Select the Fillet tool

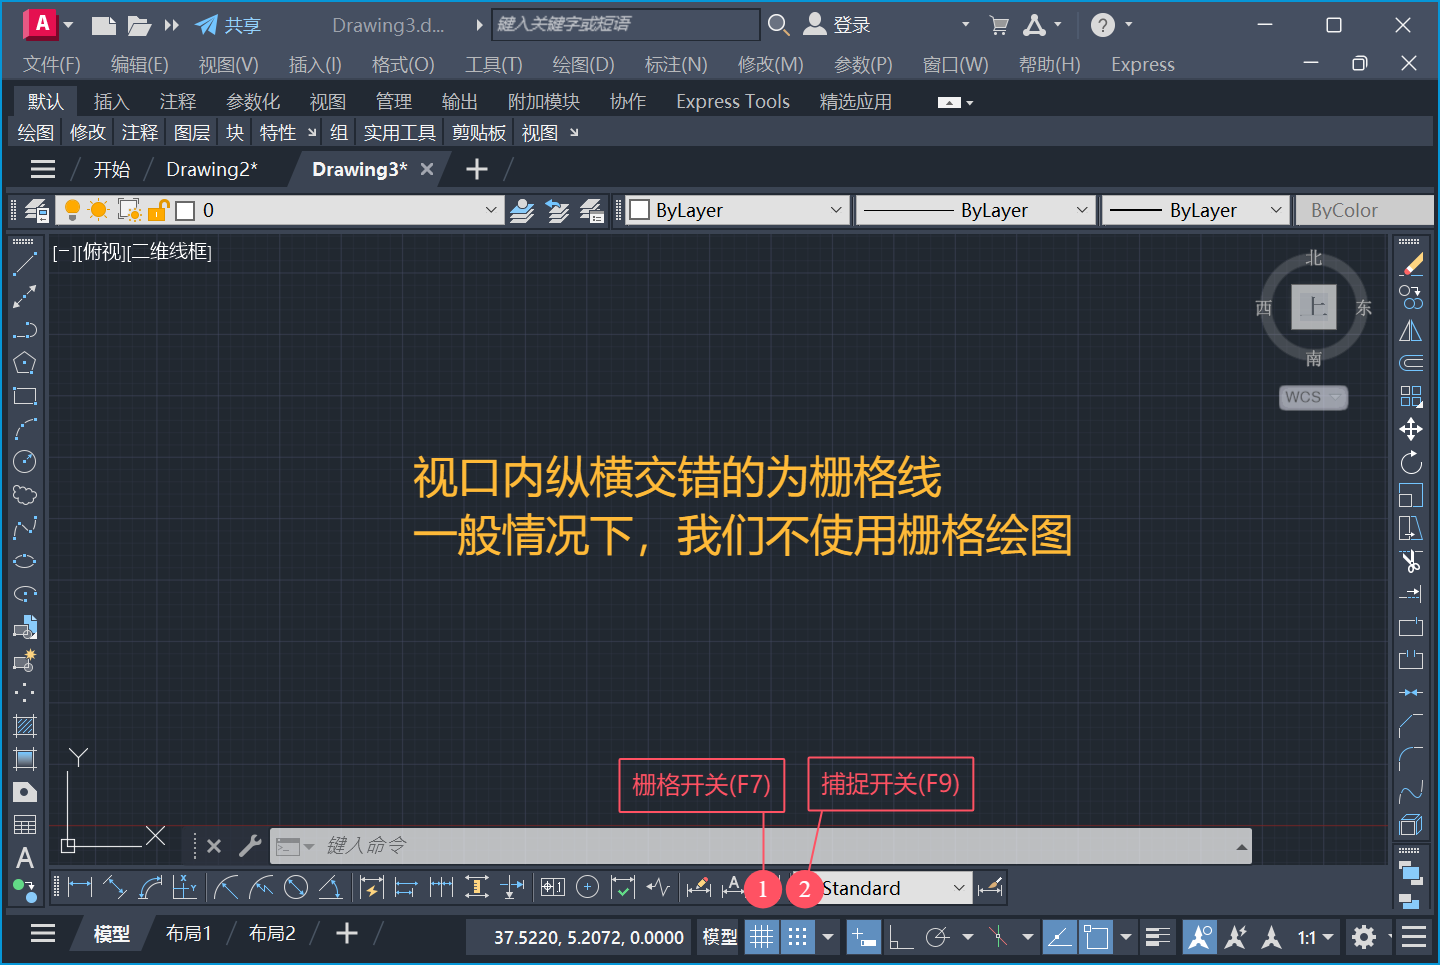(1411, 759)
